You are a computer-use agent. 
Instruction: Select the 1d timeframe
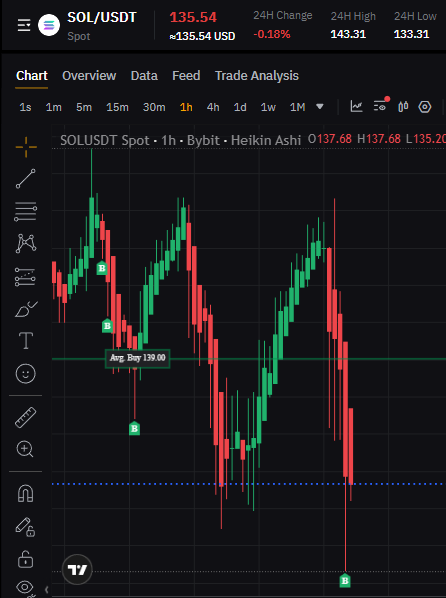click(240, 107)
